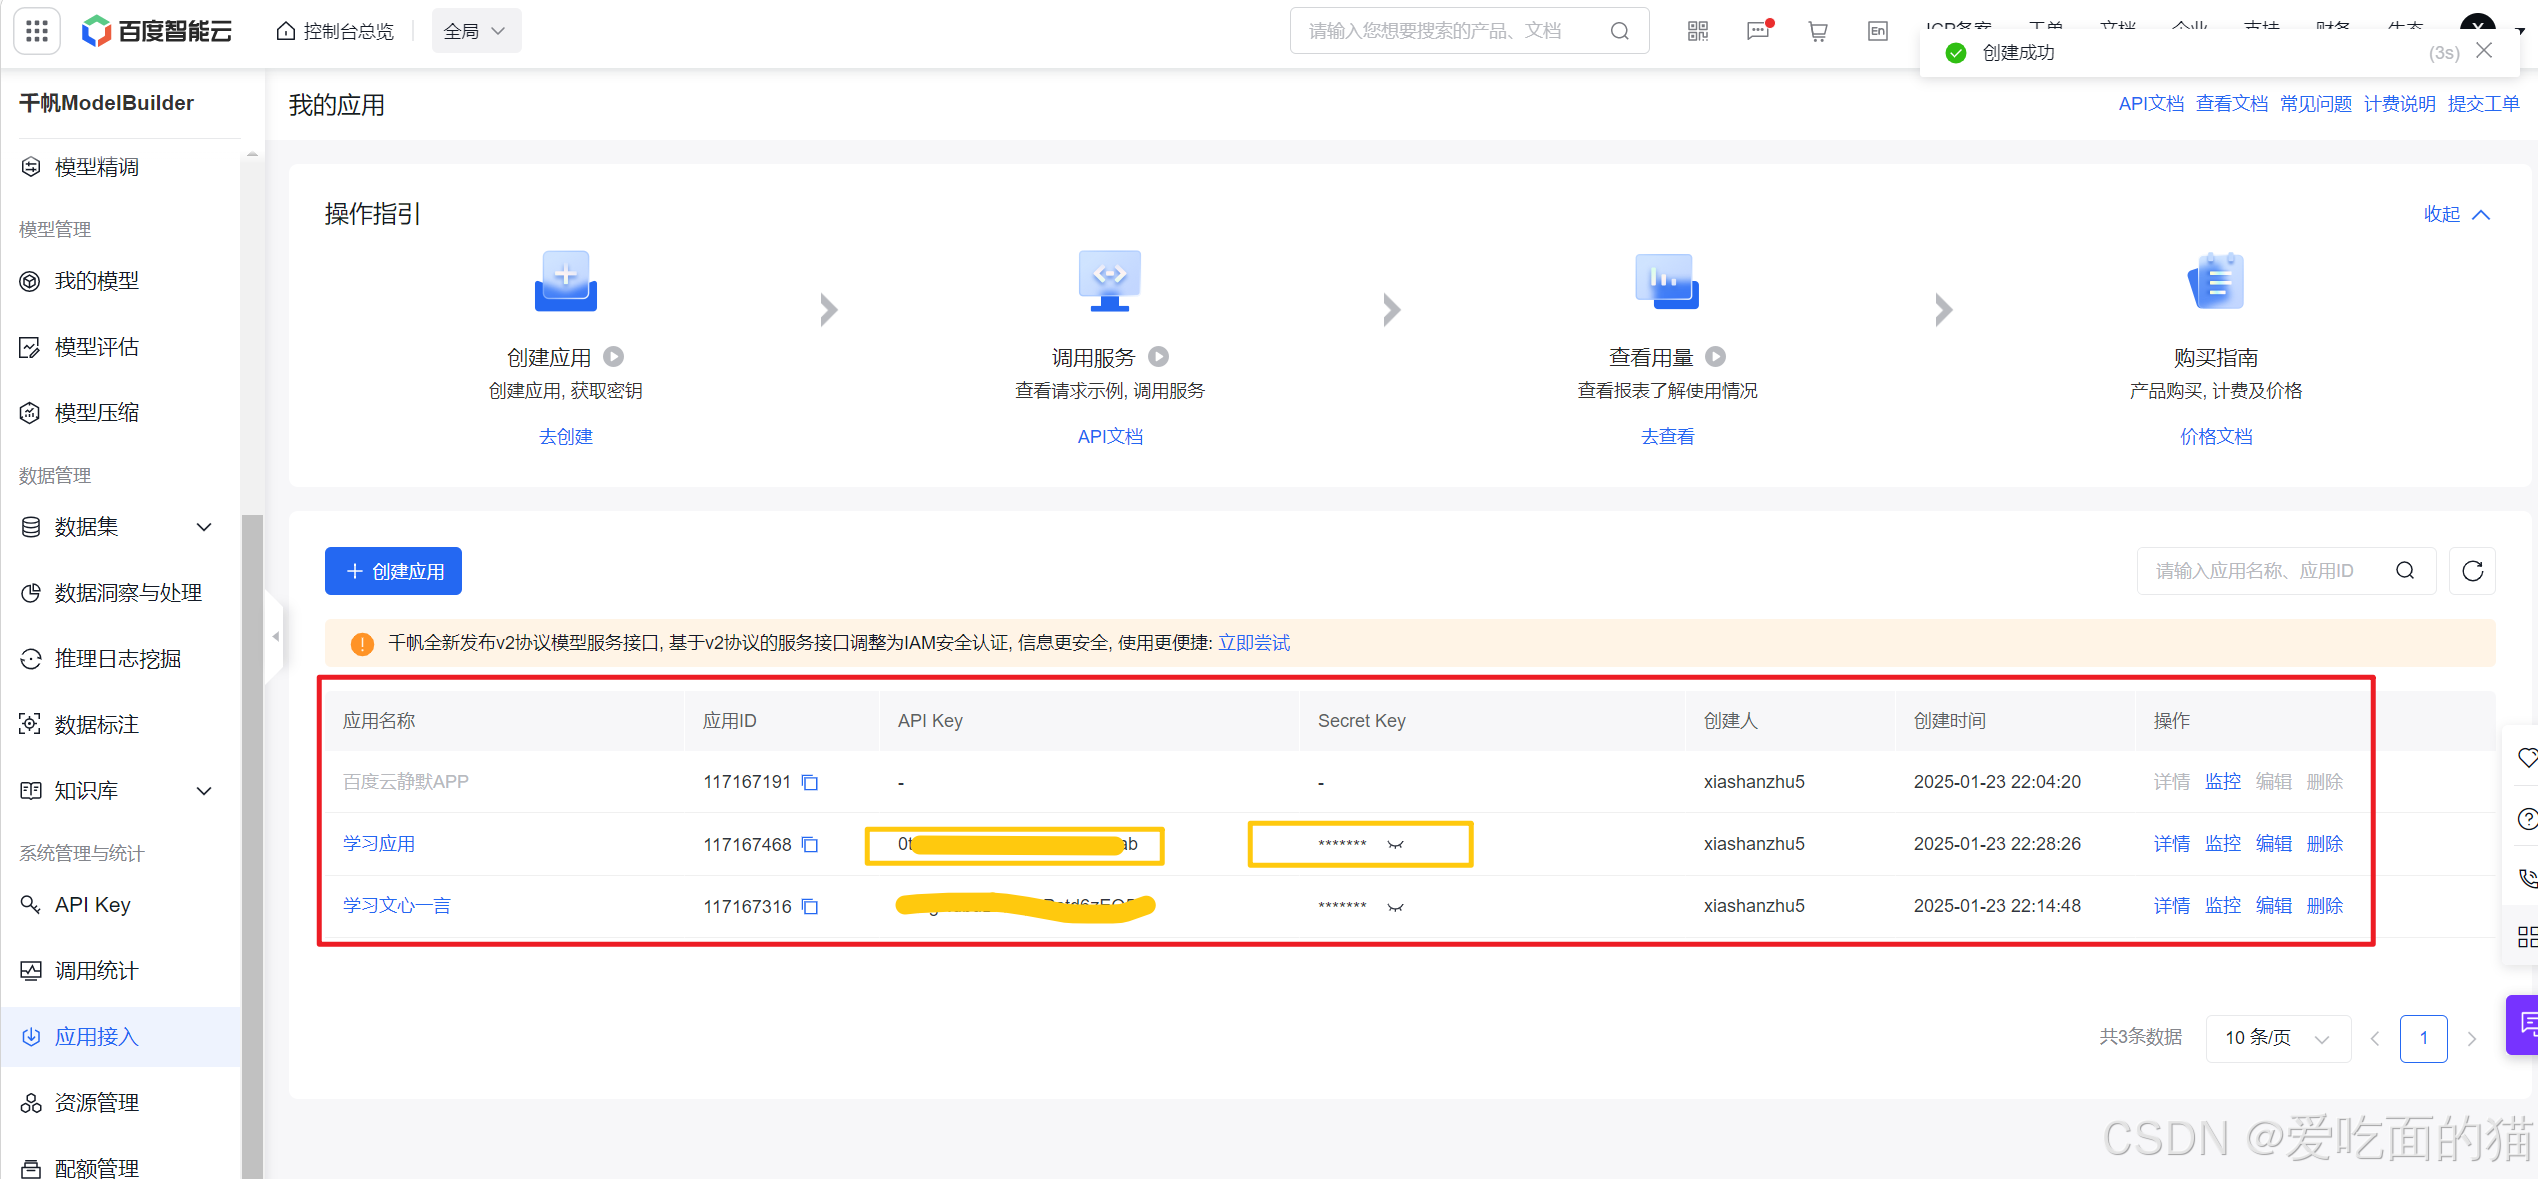The height and width of the screenshot is (1179, 2538).
Task: Open the QR code icon
Action: point(1697,31)
